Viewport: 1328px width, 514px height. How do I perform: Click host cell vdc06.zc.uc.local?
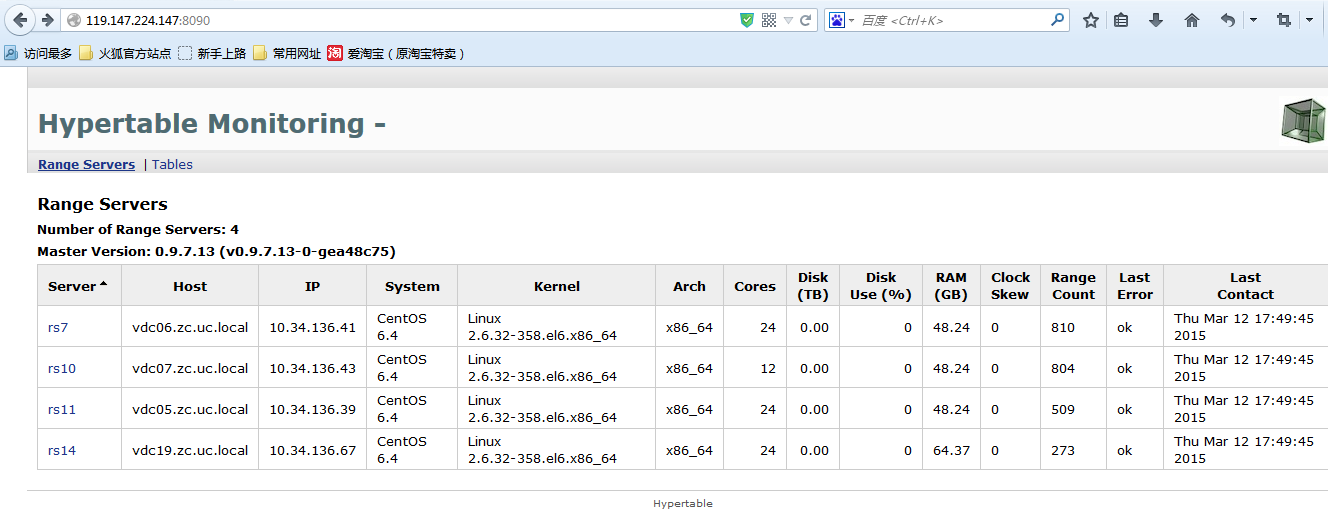[x=190, y=327]
